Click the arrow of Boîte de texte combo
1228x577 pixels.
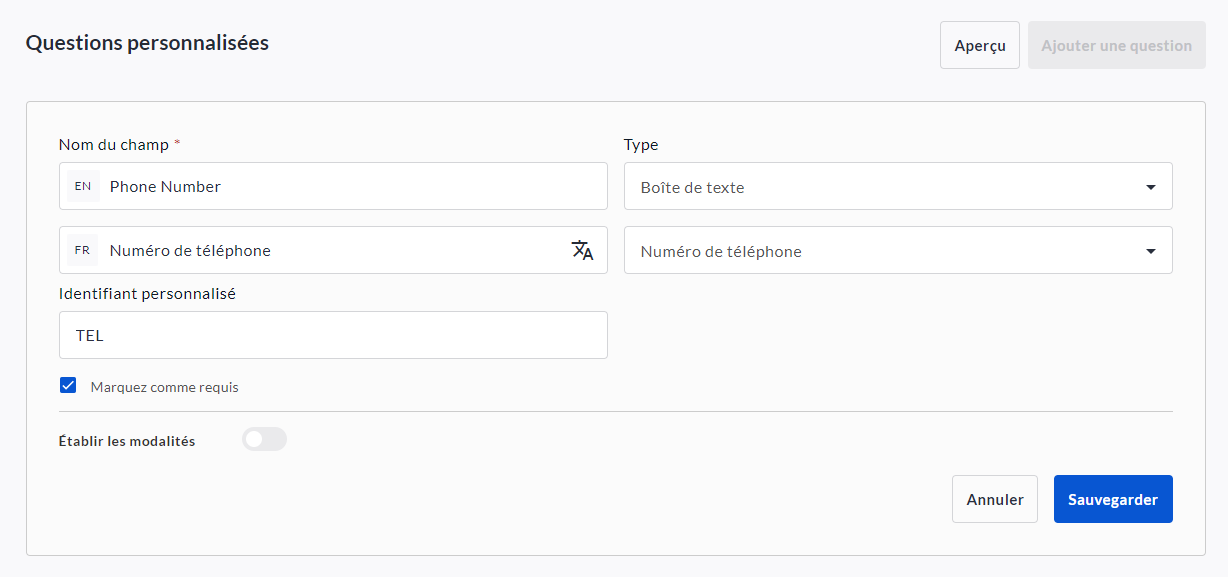tap(1150, 187)
